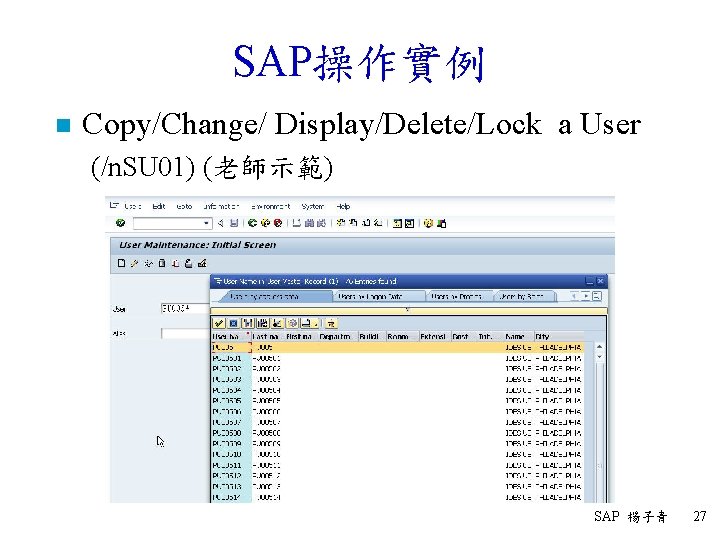The height and width of the screenshot is (540, 720).
Task: Click the green Enter checkmark icon
Action: 121,223
